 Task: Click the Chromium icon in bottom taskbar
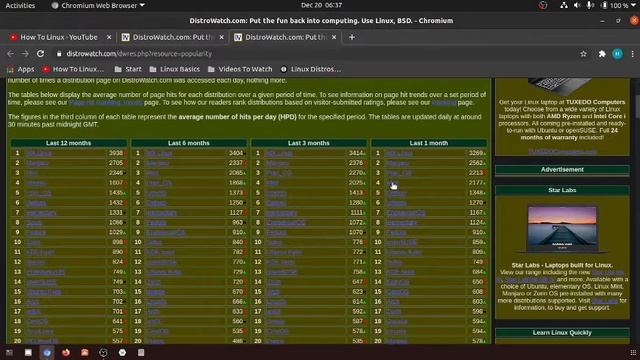[x=47, y=352]
